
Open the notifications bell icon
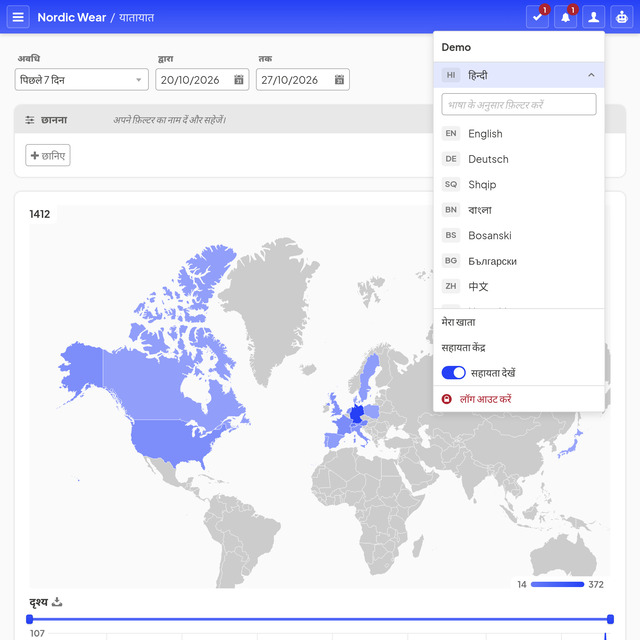click(x=565, y=17)
